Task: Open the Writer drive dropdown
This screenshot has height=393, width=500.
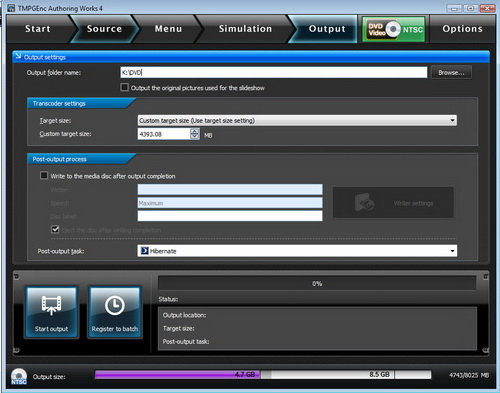Action: [x=230, y=190]
